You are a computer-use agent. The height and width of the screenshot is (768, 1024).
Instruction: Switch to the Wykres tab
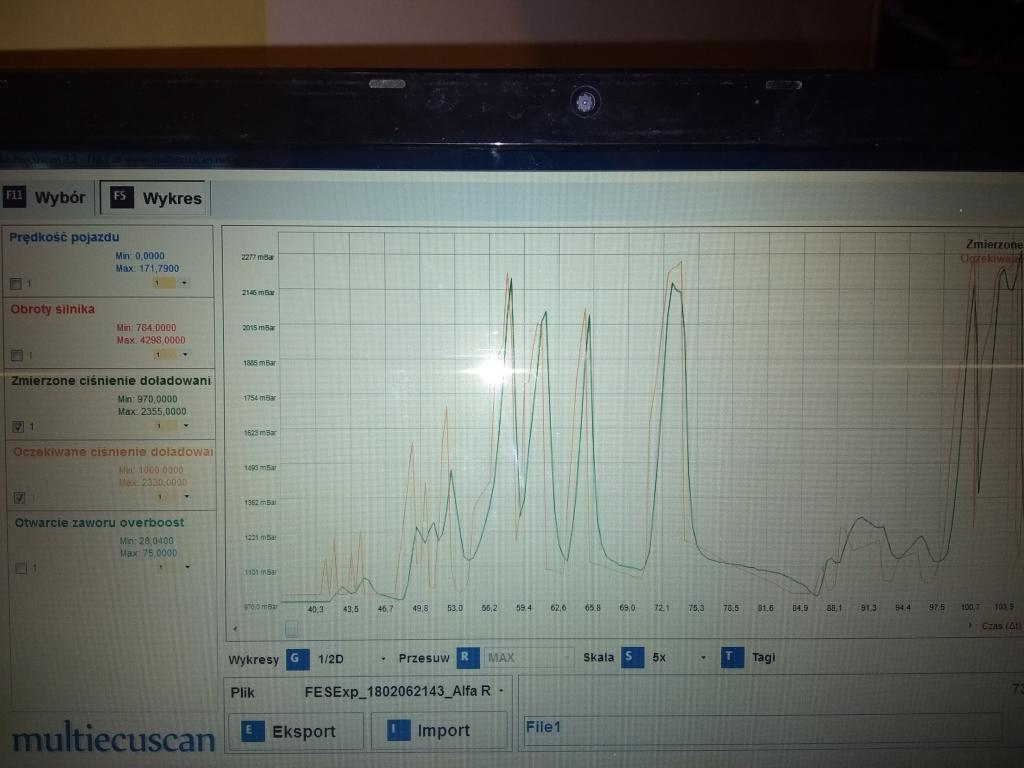pyautogui.click(x=154, y=197)
